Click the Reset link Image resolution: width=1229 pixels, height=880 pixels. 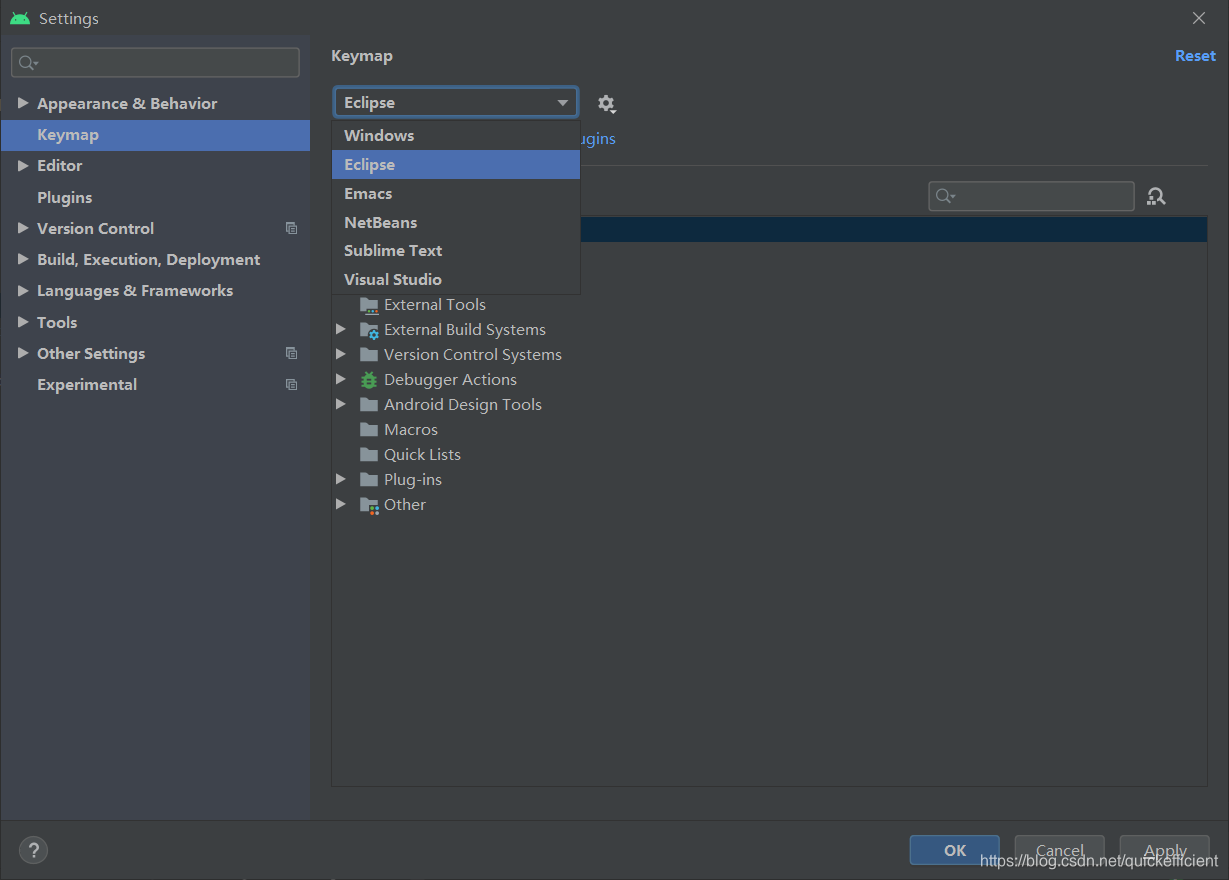(x=1195, y=55)
